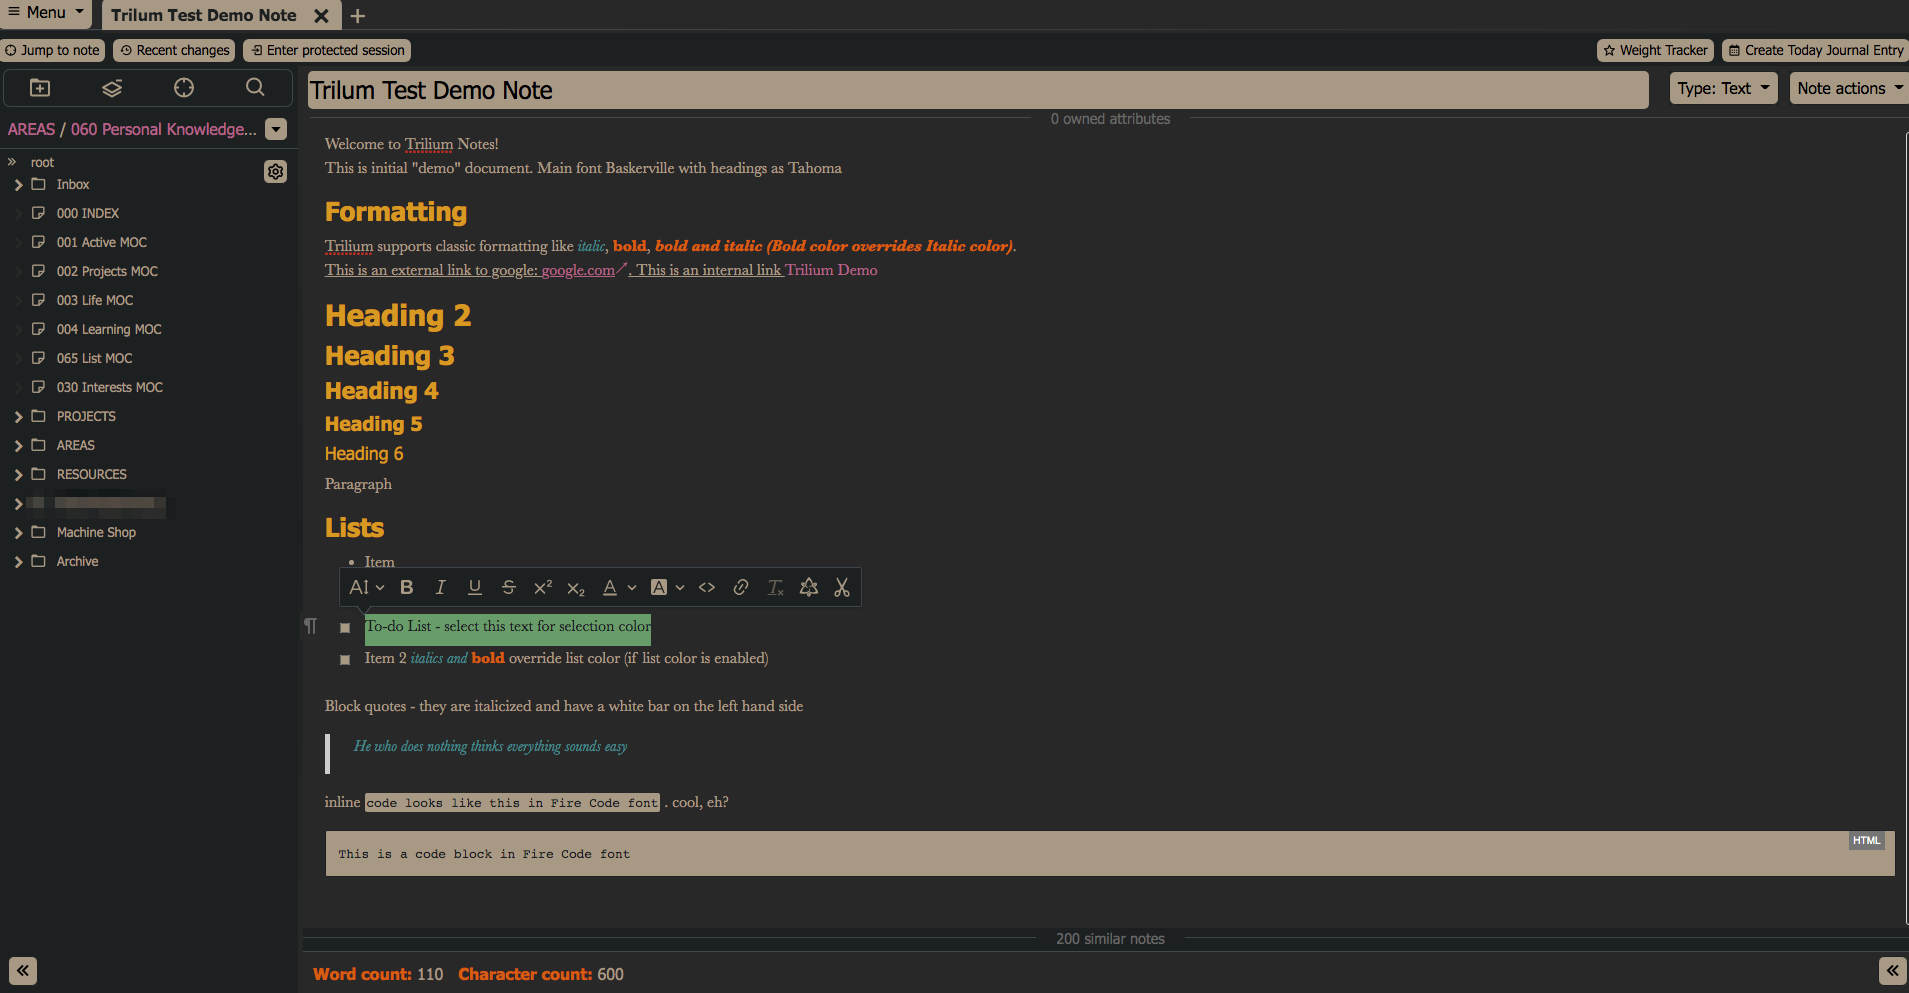This screenshot has width=1909, height=993.
Task: Click the Create Today Journal Entry button
Action: point(1815,50)
